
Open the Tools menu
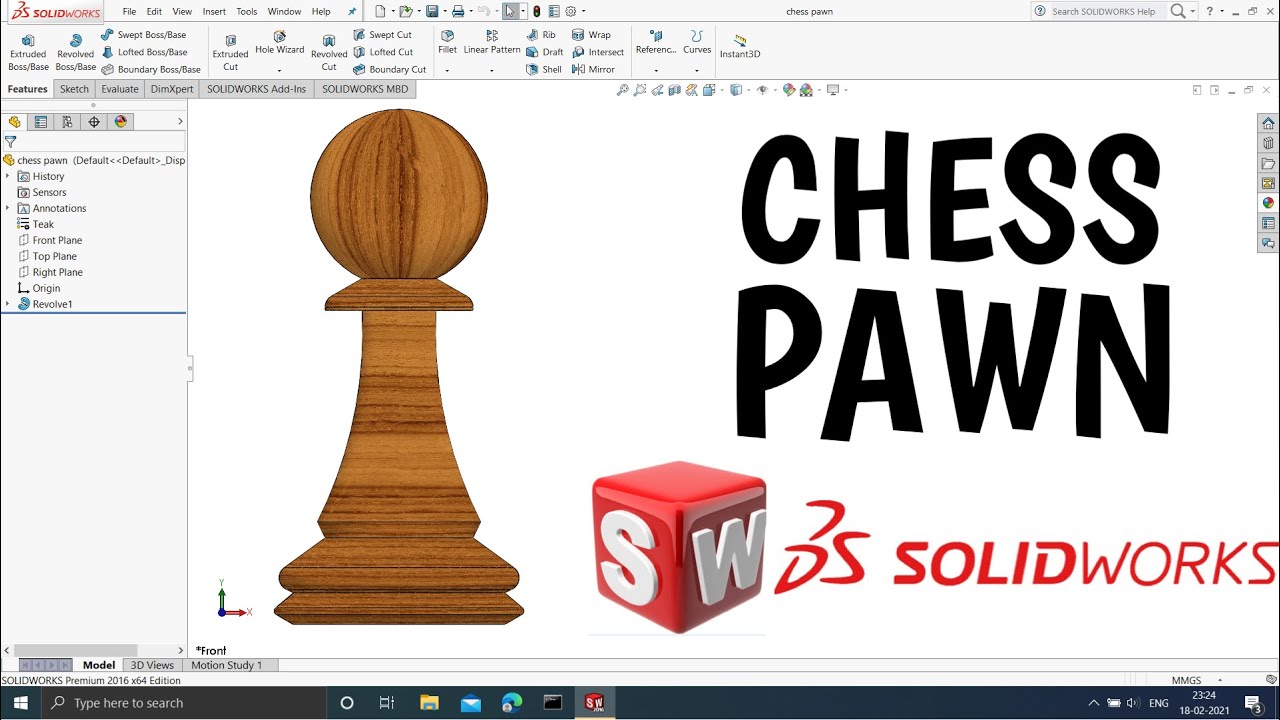(x=247, y=12)
